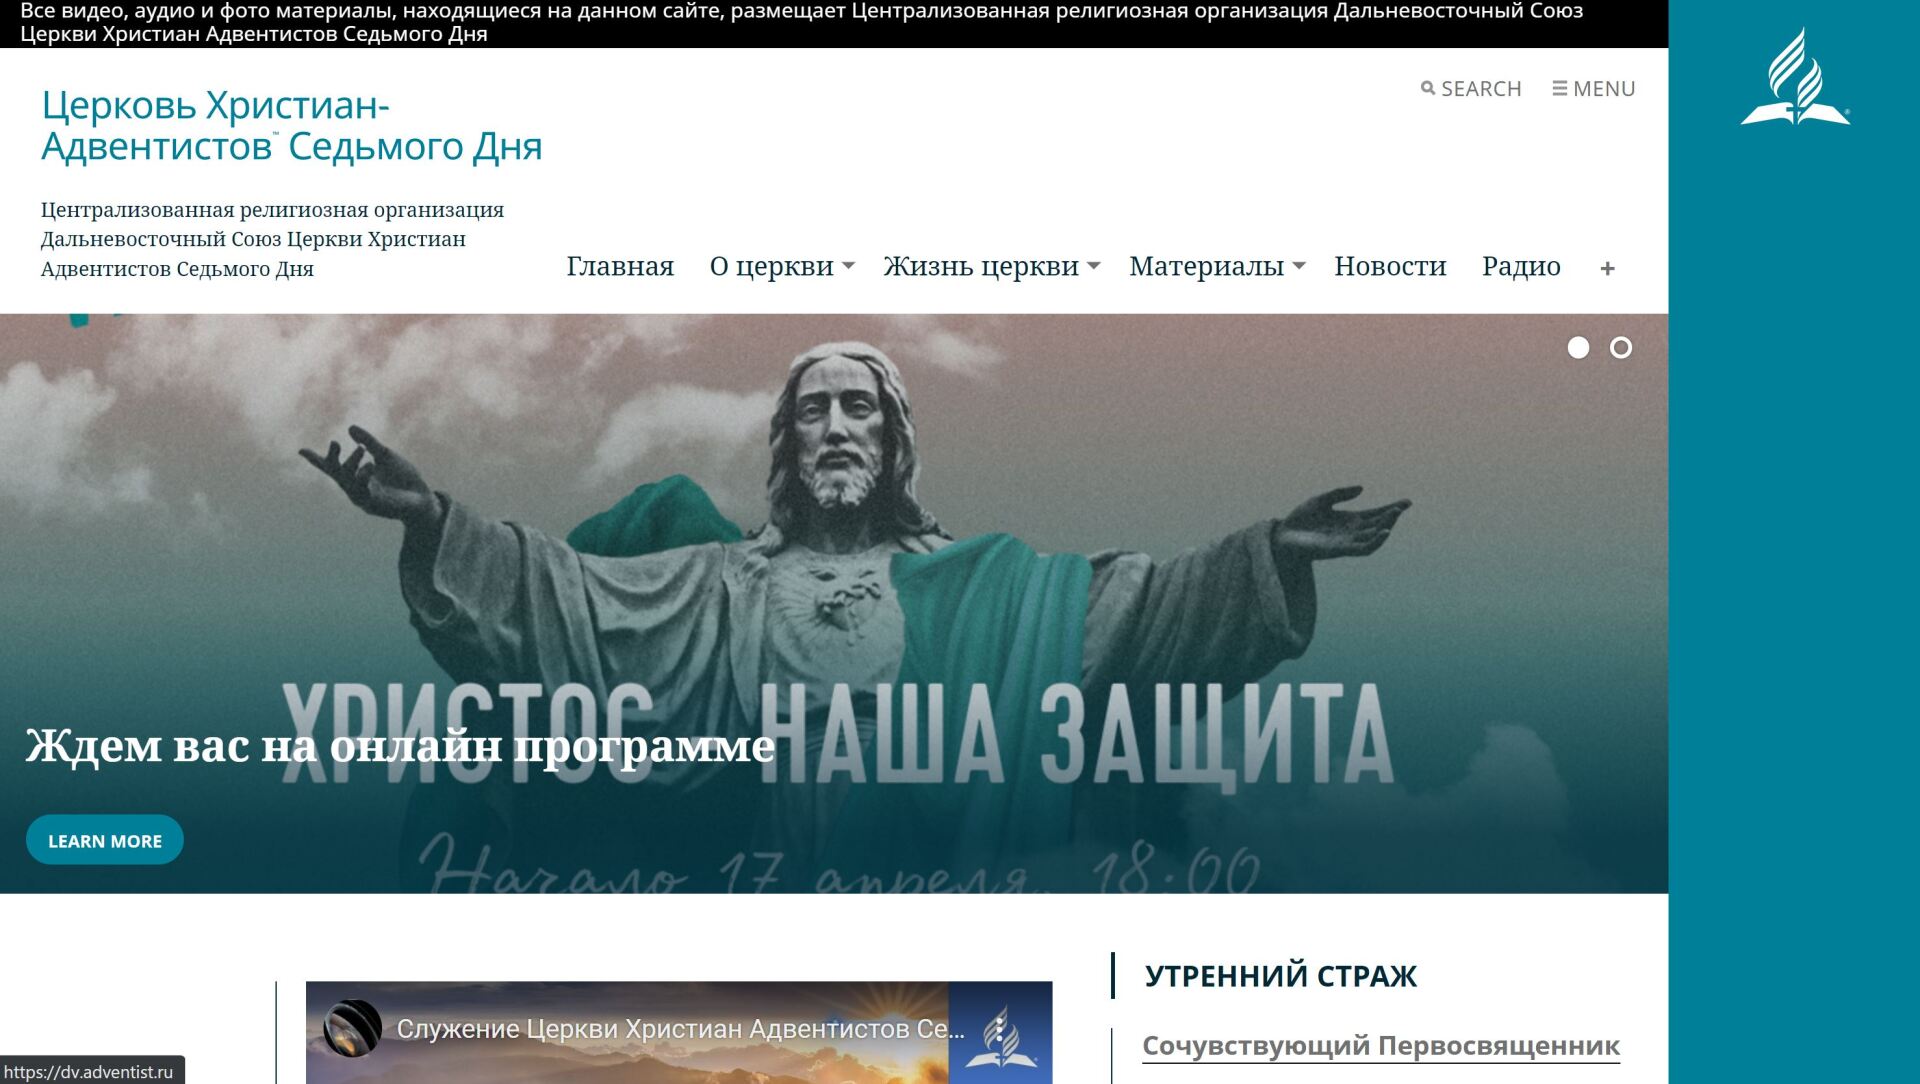Click the Церковь Христиан-Адвентистов Седьмого Дня site title
This screenshot has height=1084, width=1920.
coord(291,126)
